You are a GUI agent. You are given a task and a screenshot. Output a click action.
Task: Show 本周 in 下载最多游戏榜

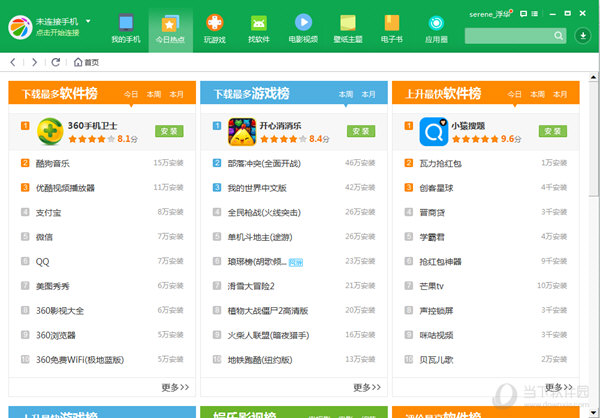(346, 94)
